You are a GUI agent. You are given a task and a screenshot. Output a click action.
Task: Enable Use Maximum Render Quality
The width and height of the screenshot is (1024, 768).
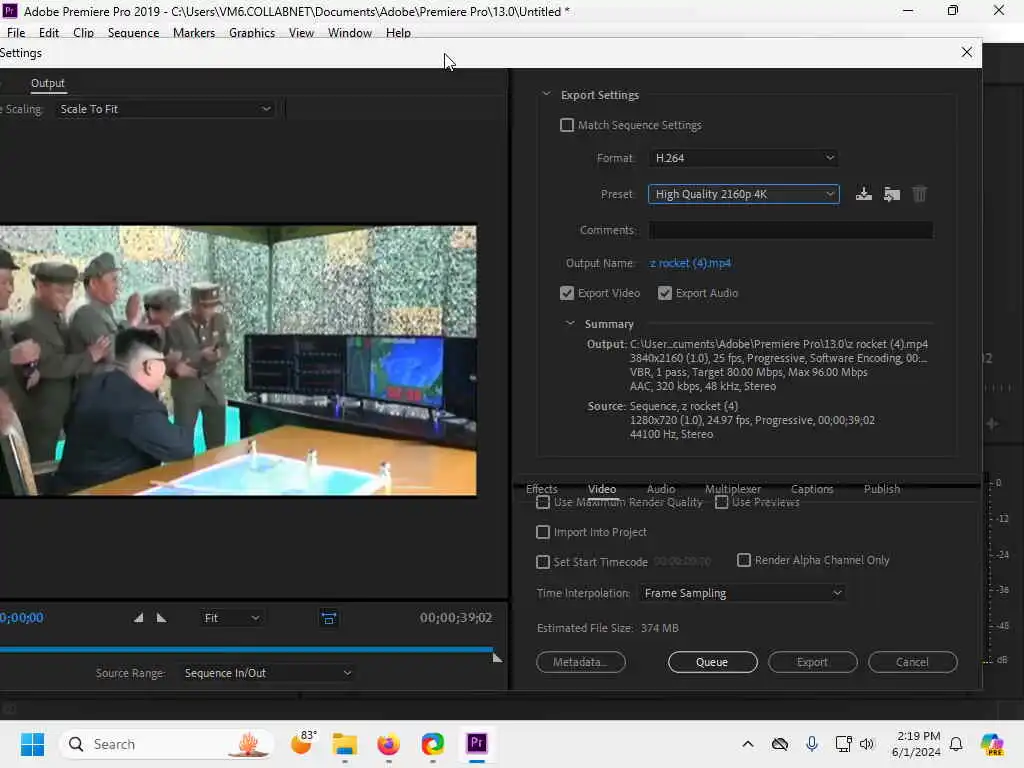pos(543,502)
